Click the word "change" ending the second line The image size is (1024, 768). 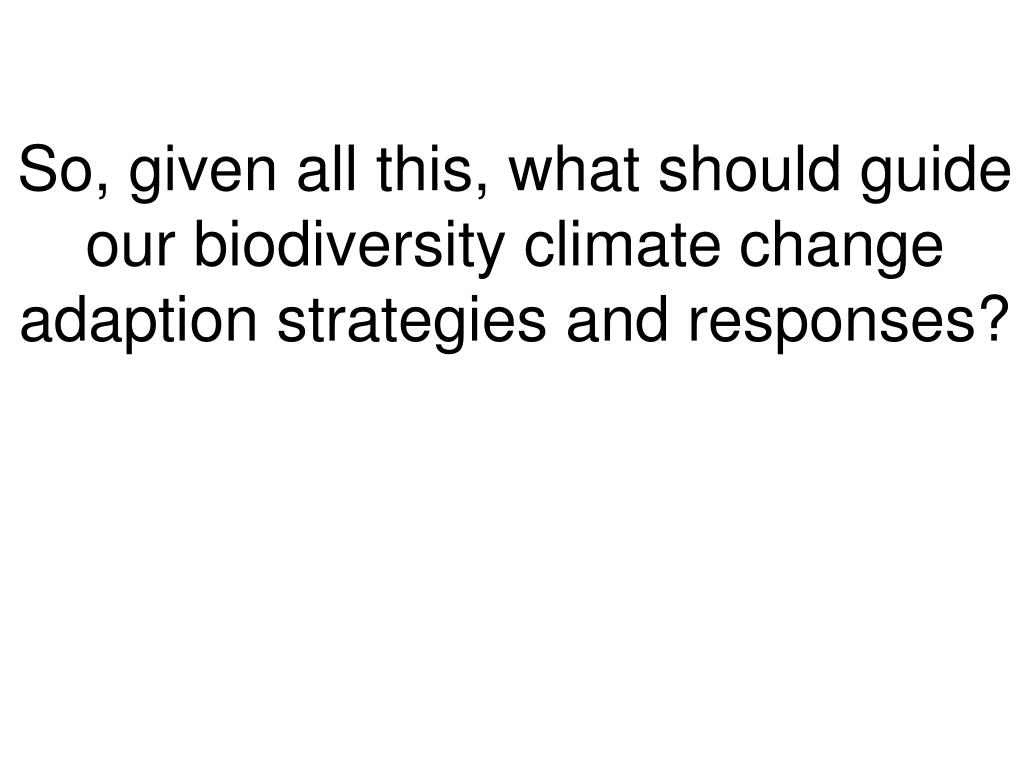pyautogui.click(x=841, y=248)
